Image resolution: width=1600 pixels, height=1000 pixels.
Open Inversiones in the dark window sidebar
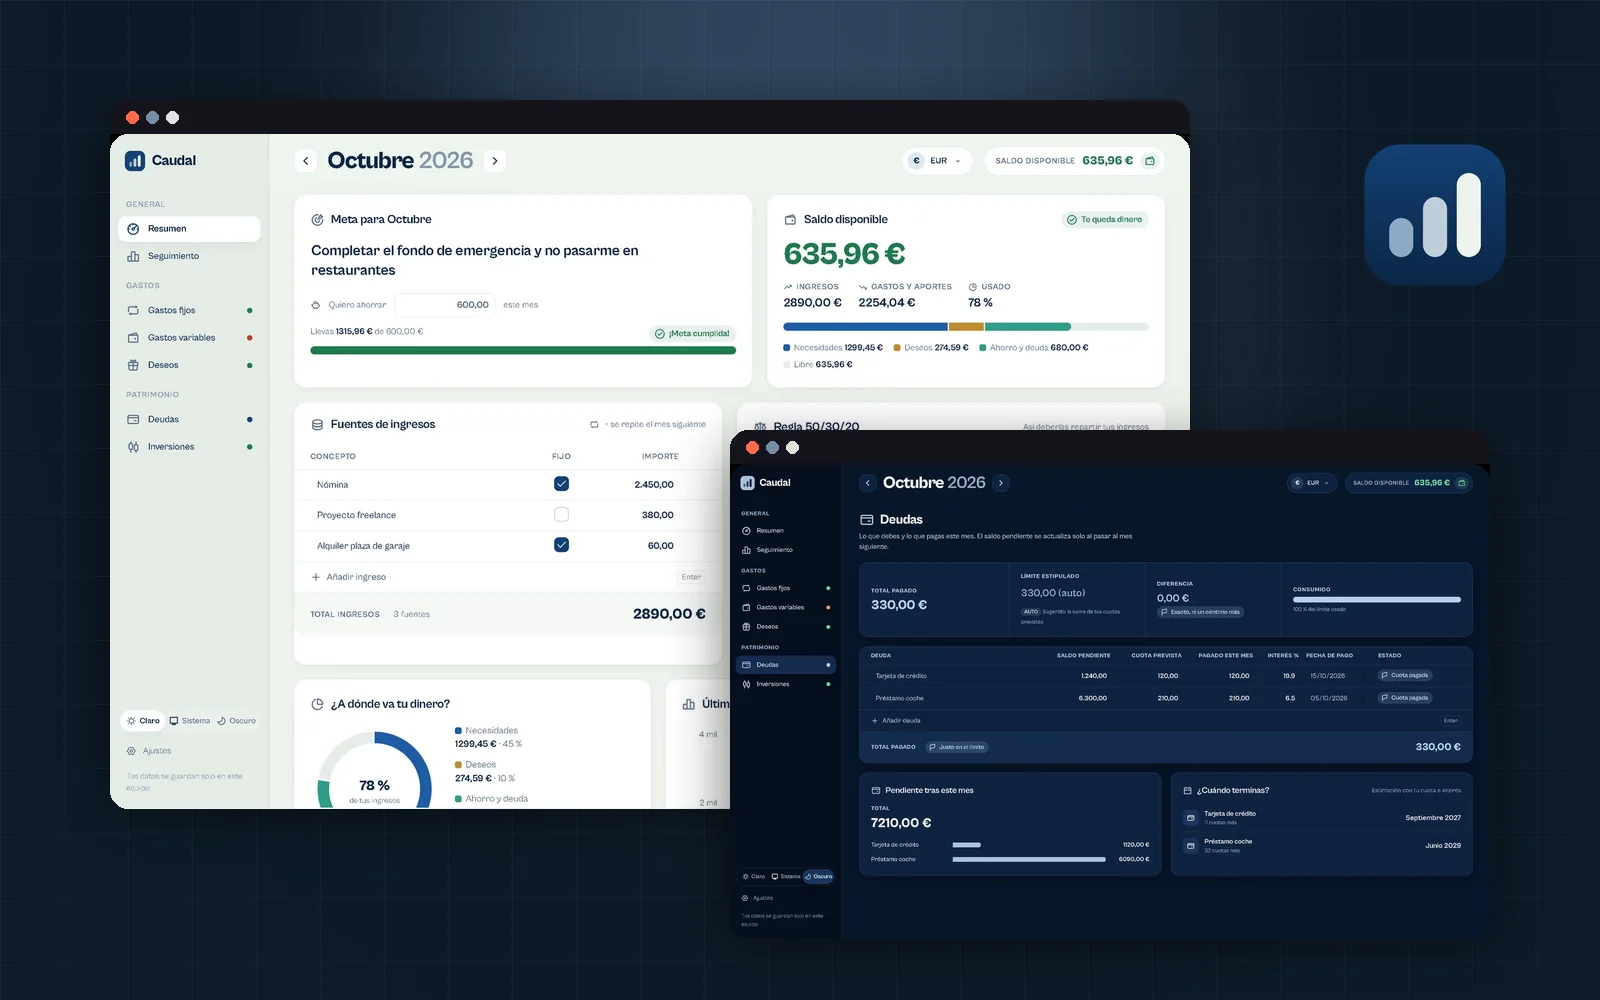point(787,684)
